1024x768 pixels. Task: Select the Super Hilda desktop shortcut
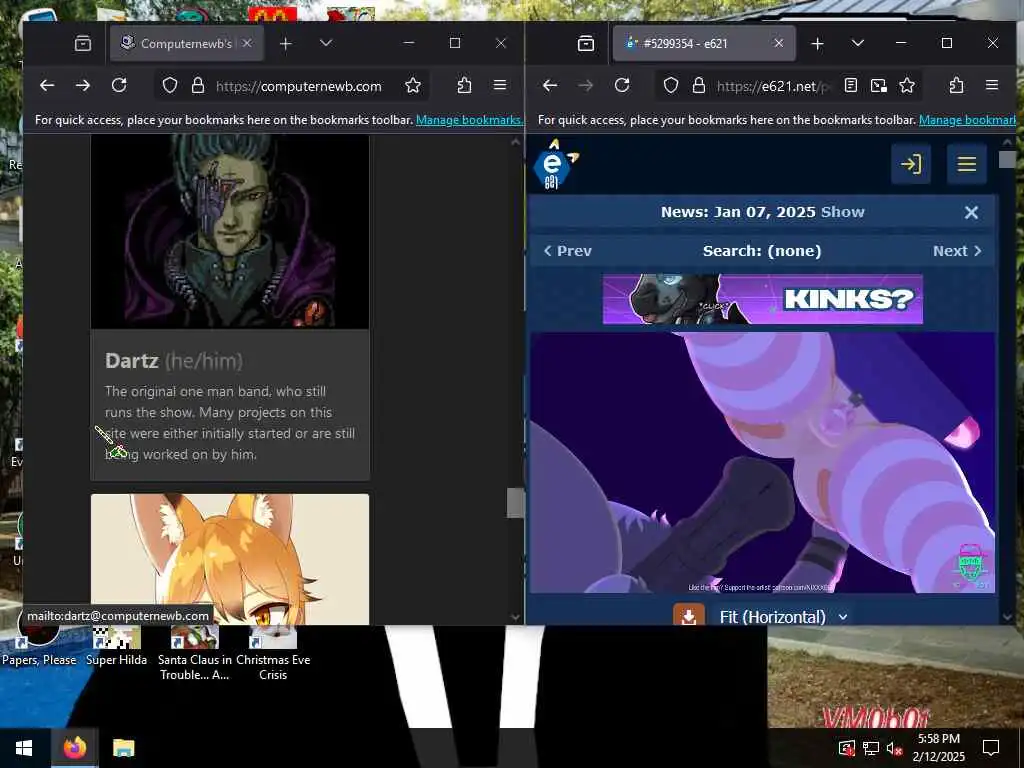coord(116,647)
